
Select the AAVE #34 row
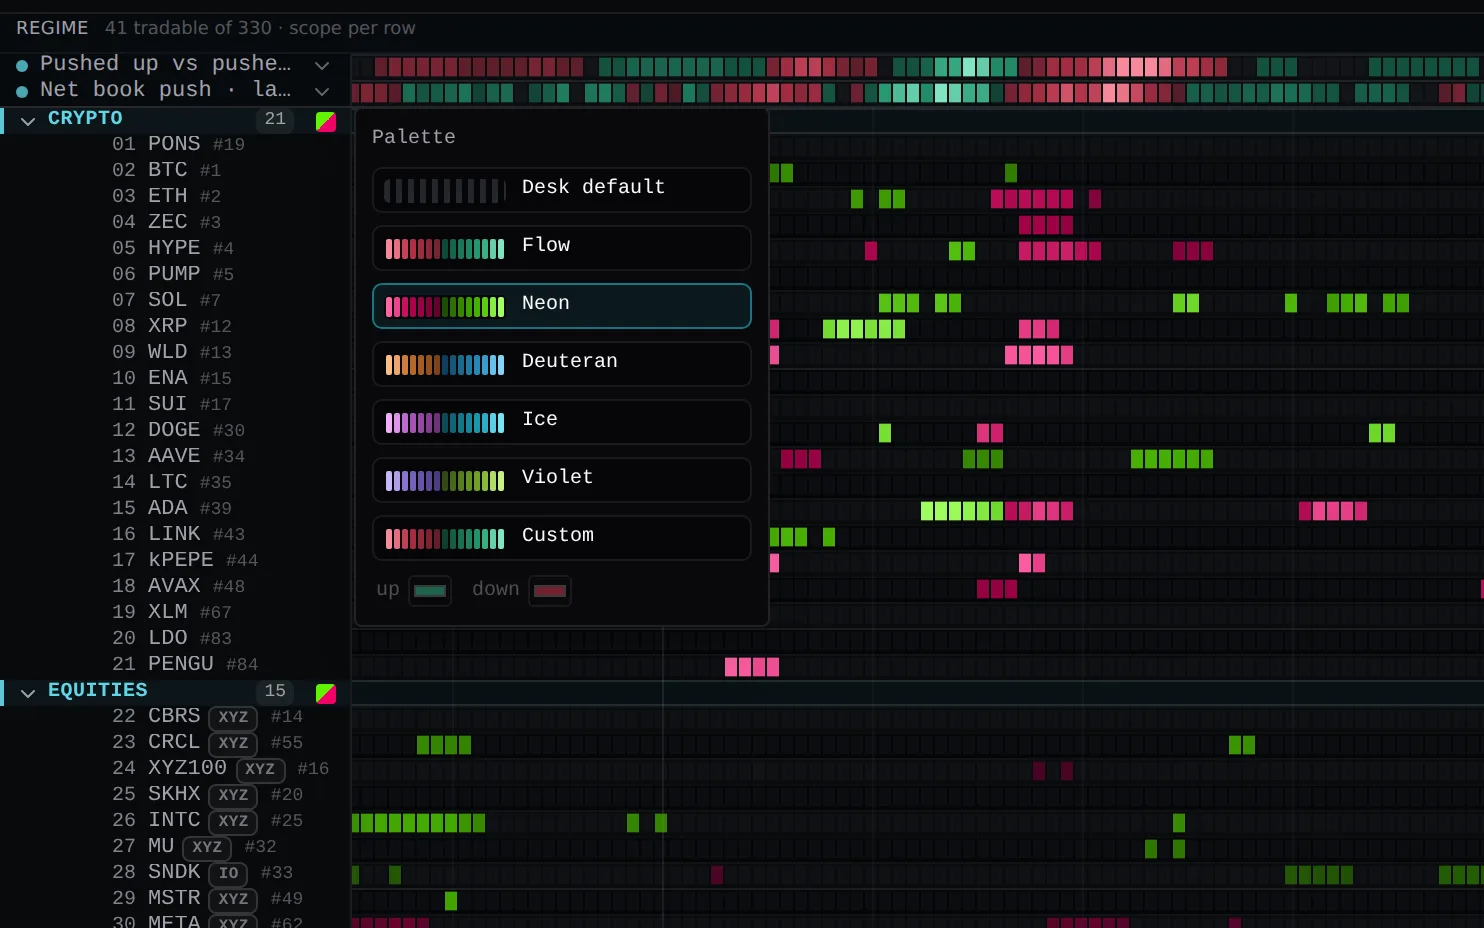pyautogui.click(x=176, y=456)
